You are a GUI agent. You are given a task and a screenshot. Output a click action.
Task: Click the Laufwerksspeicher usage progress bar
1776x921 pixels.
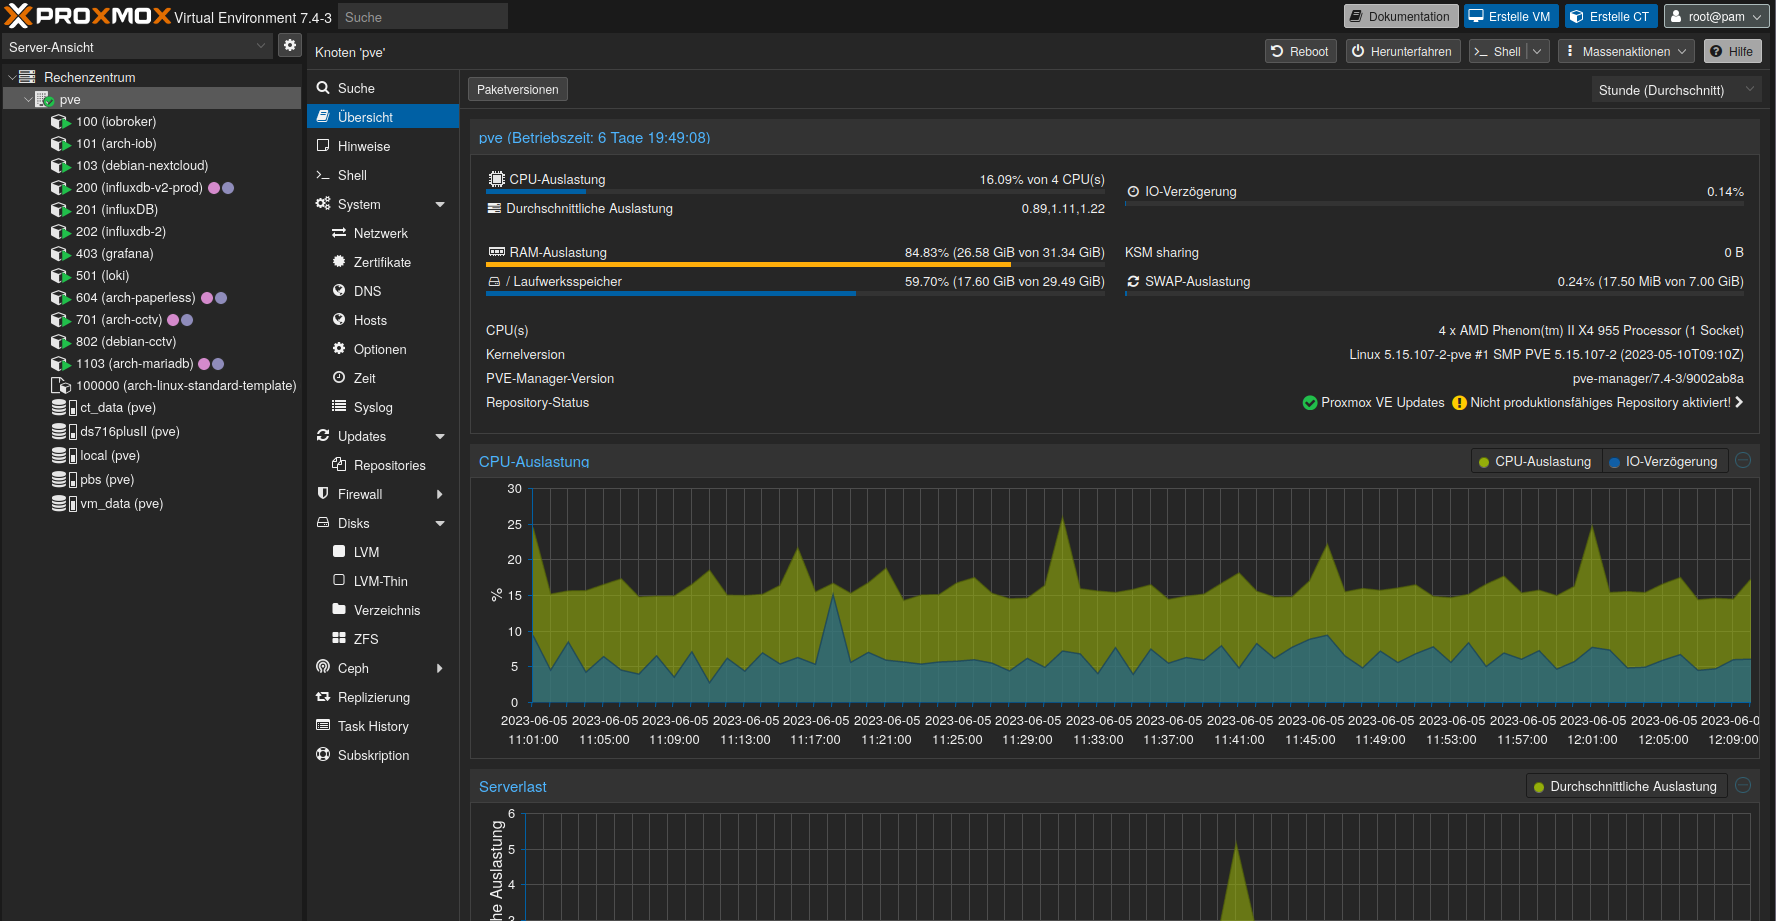[x=795, y=294]
